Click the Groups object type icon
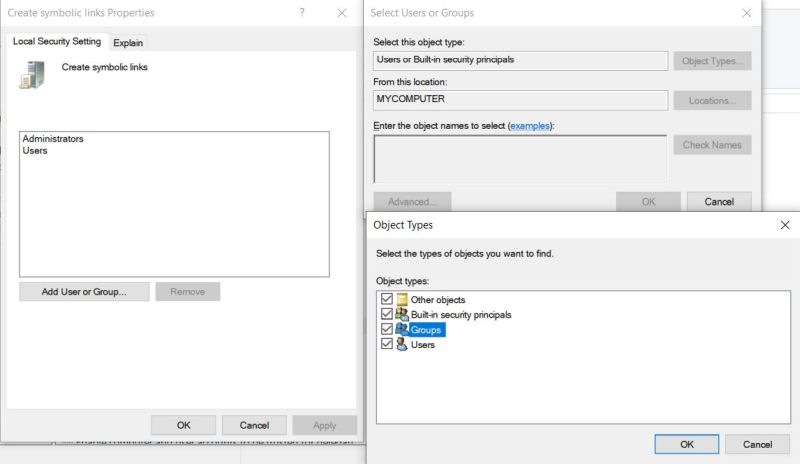The image size is (800, 464). pyautogui.click(x=402, y=329)
